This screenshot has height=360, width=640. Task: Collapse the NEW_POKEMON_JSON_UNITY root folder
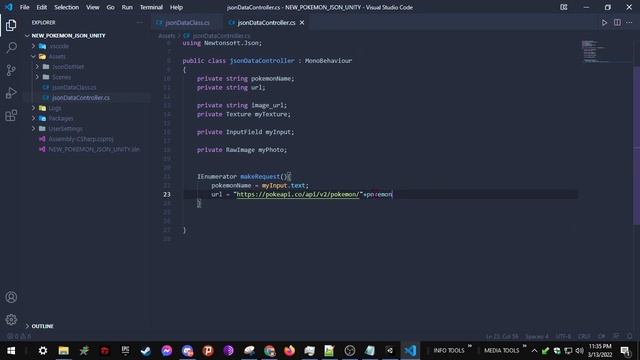coord(68,36)
